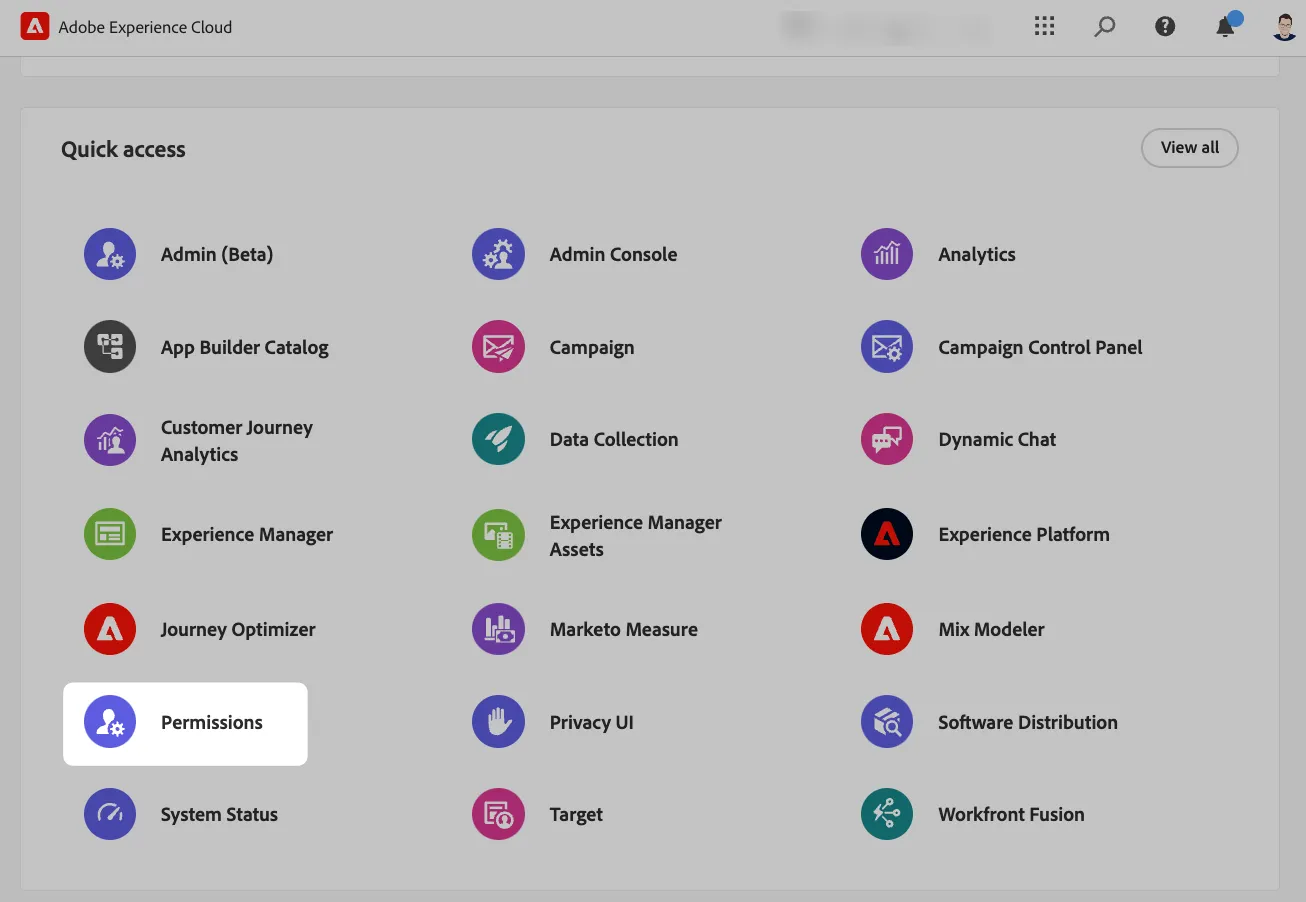This screenshot has width=1306, height=902.
Task: Open the Admin (Beta) app icon
Action: click(x=110, y=254)
